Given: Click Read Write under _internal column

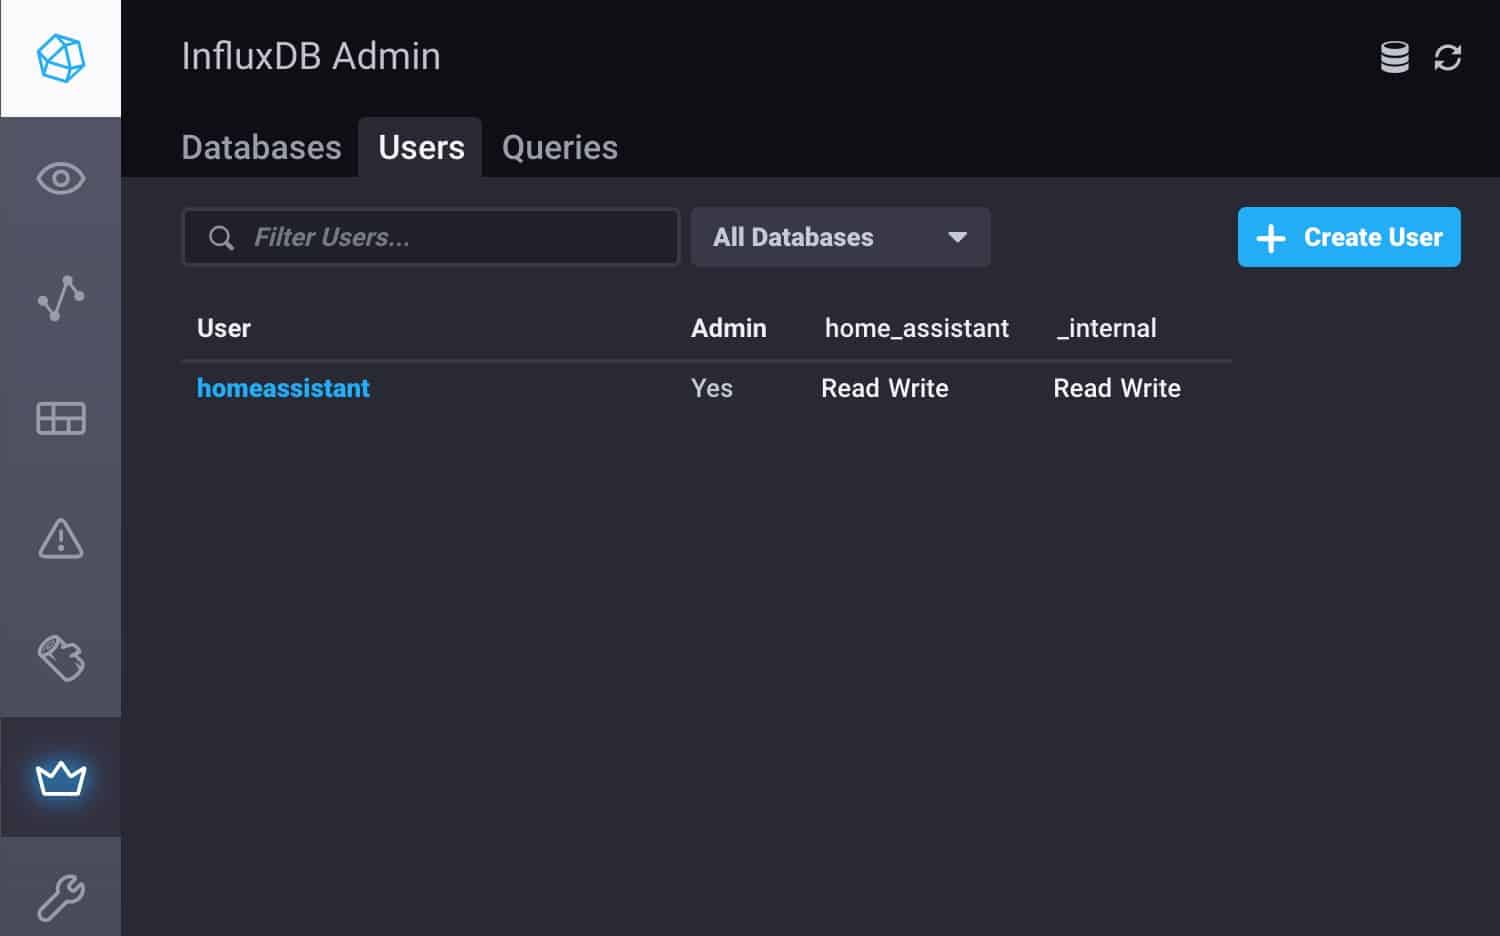Looking at the screenshot, I should pos(1117,388).
